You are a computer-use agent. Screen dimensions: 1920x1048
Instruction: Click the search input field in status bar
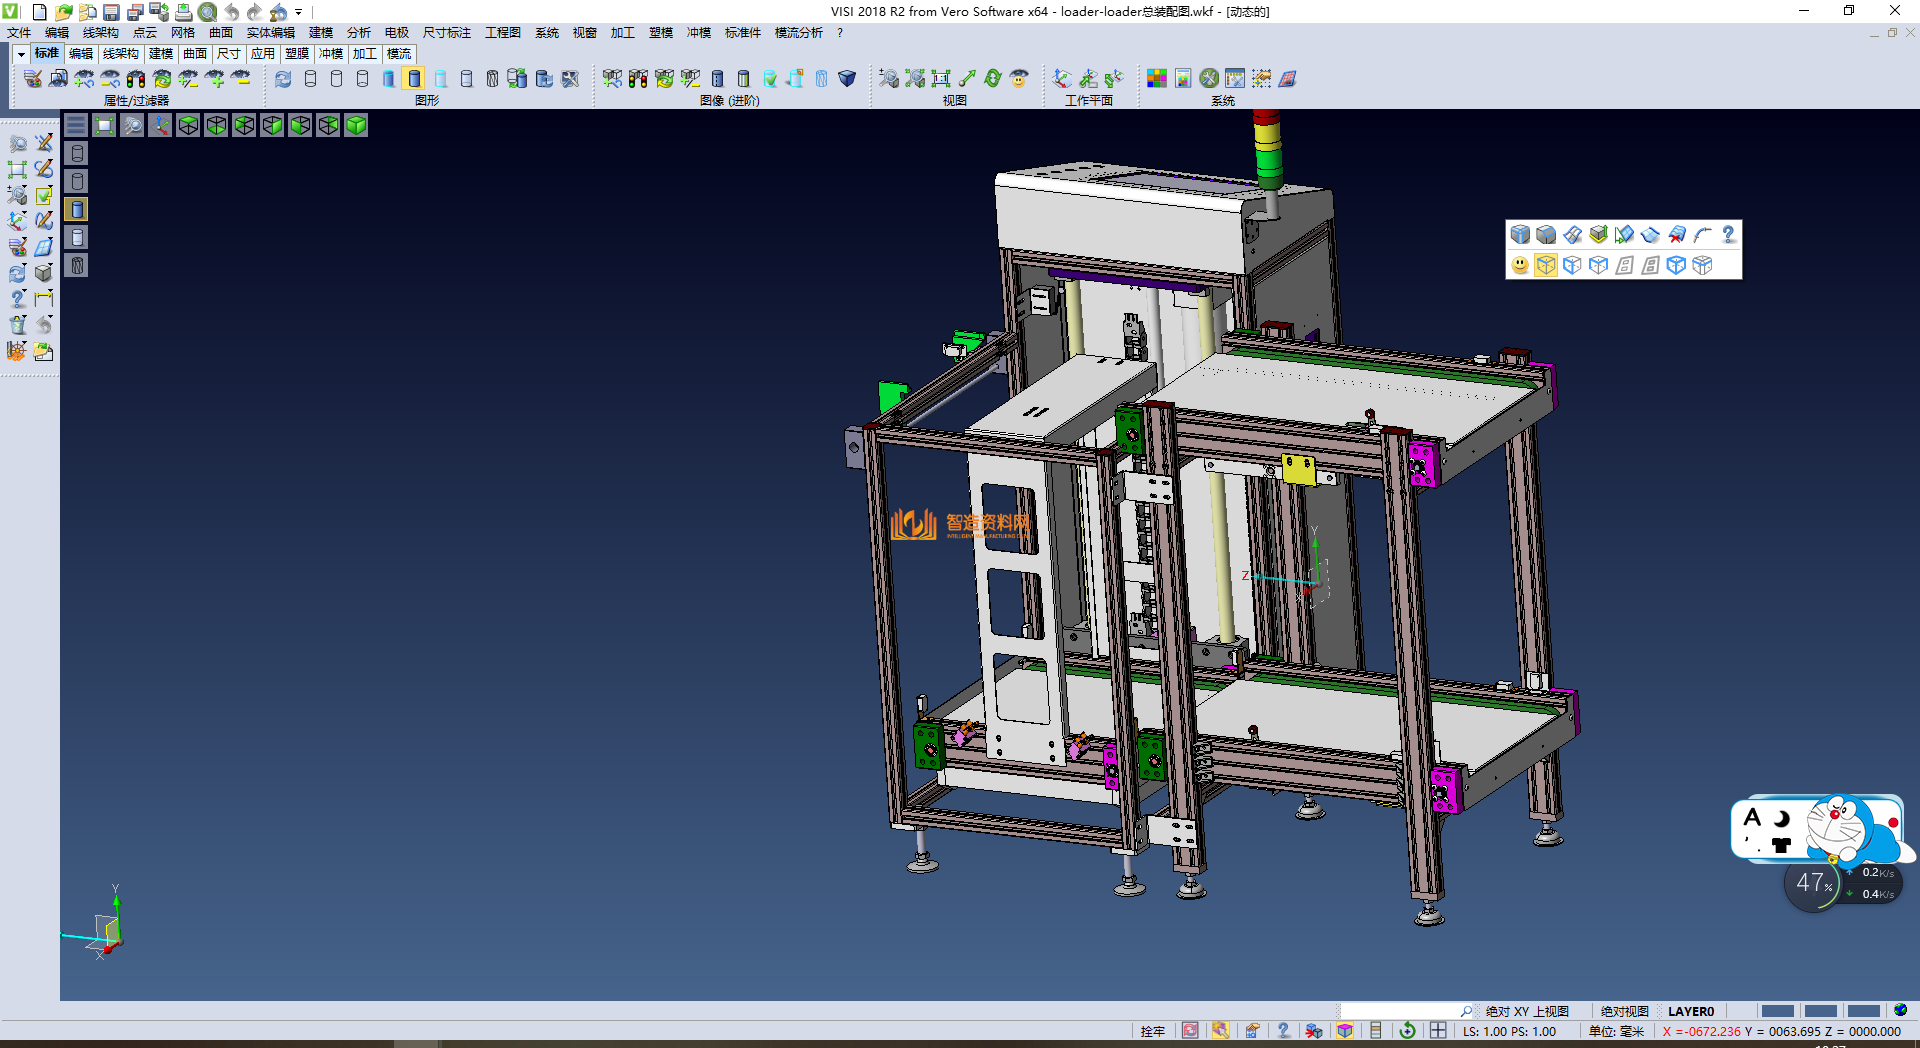(x=1400, y=1011)
